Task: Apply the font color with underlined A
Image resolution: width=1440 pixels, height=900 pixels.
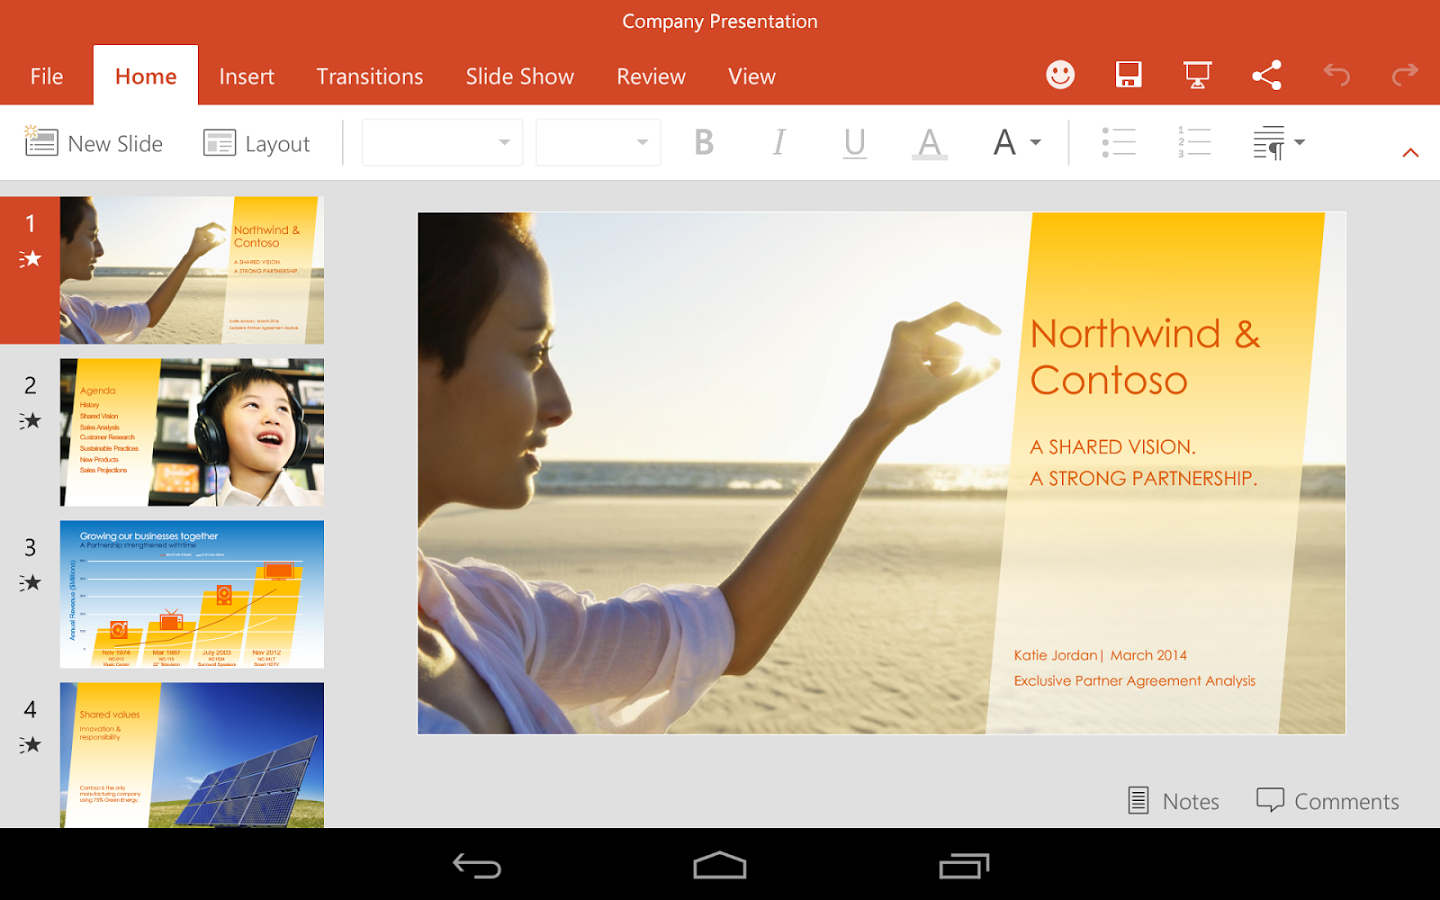Action: [x=929, y=143]
